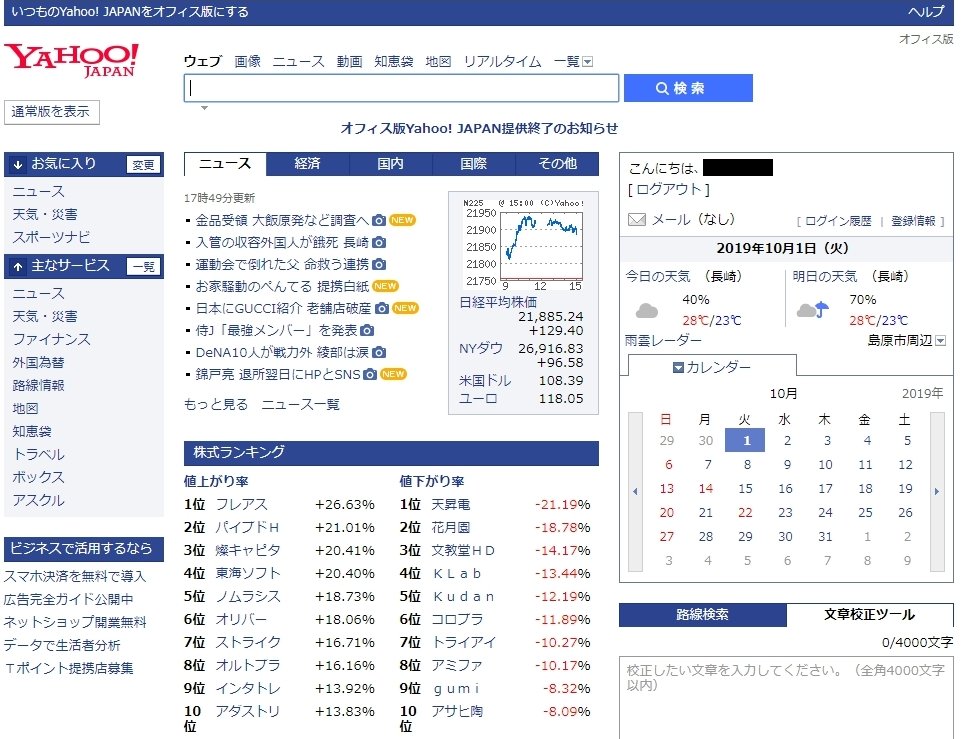Click the 米国ドル exchange rate link
Viewport: 970px width, 739px height.
484,380
